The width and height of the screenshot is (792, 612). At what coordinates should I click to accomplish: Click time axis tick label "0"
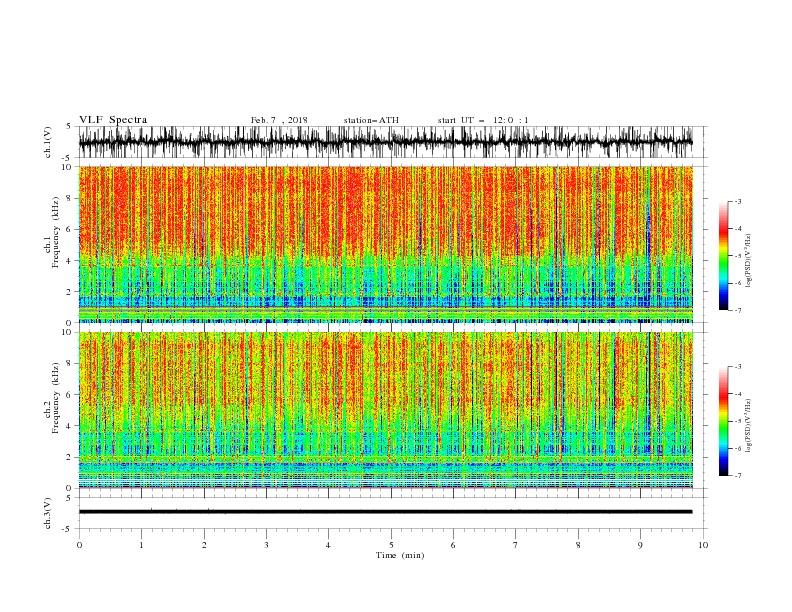79,545
